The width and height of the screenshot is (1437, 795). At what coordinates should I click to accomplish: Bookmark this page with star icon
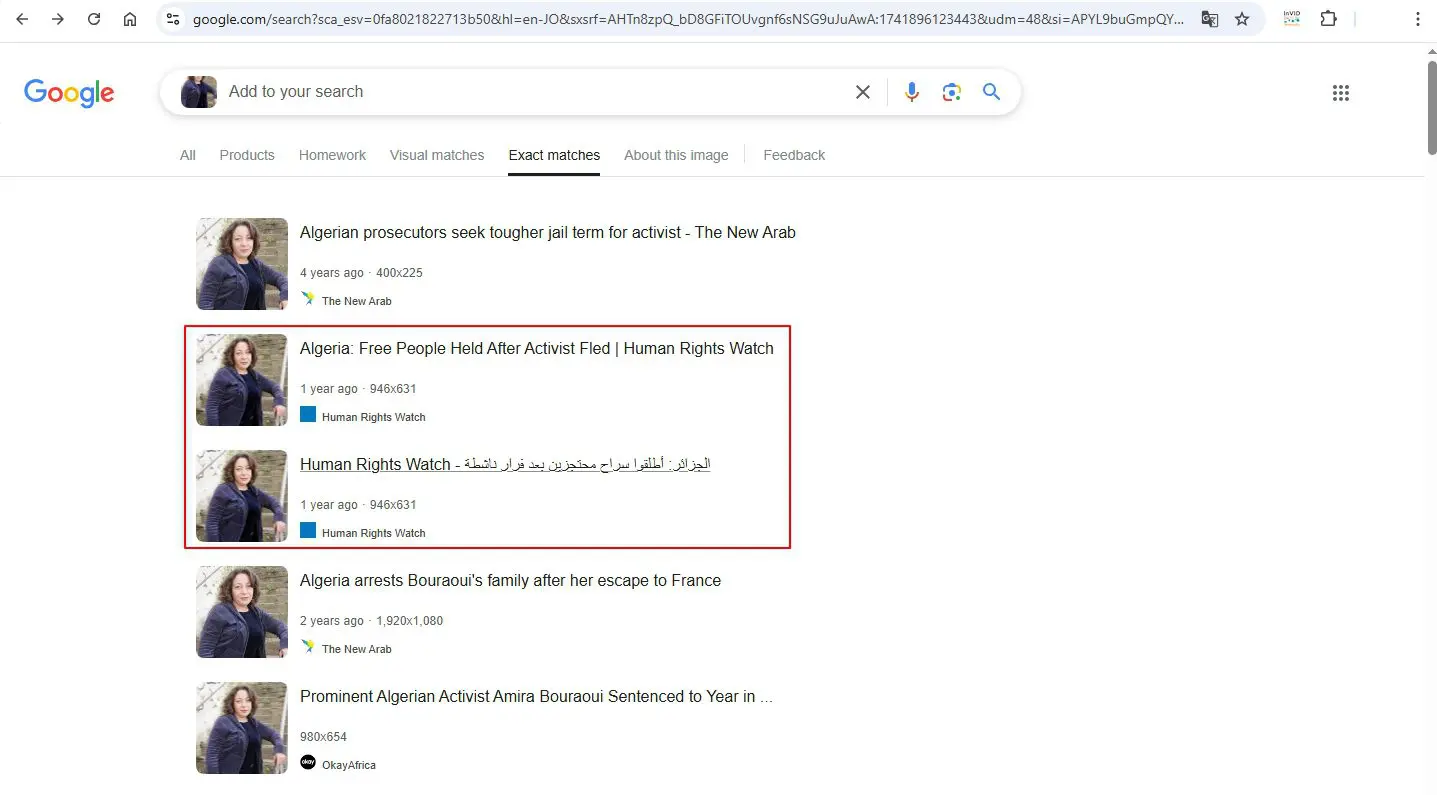[x=1242, y=19]
